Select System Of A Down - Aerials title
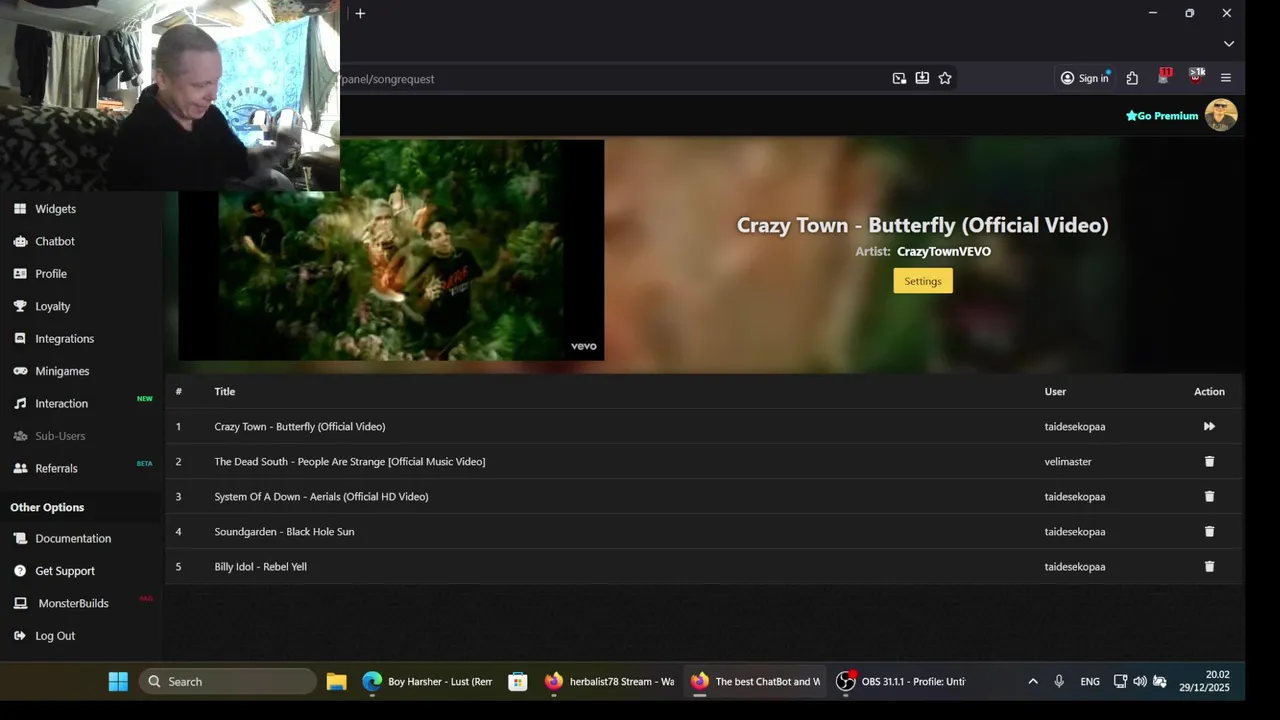 click(x=321, y=496)
